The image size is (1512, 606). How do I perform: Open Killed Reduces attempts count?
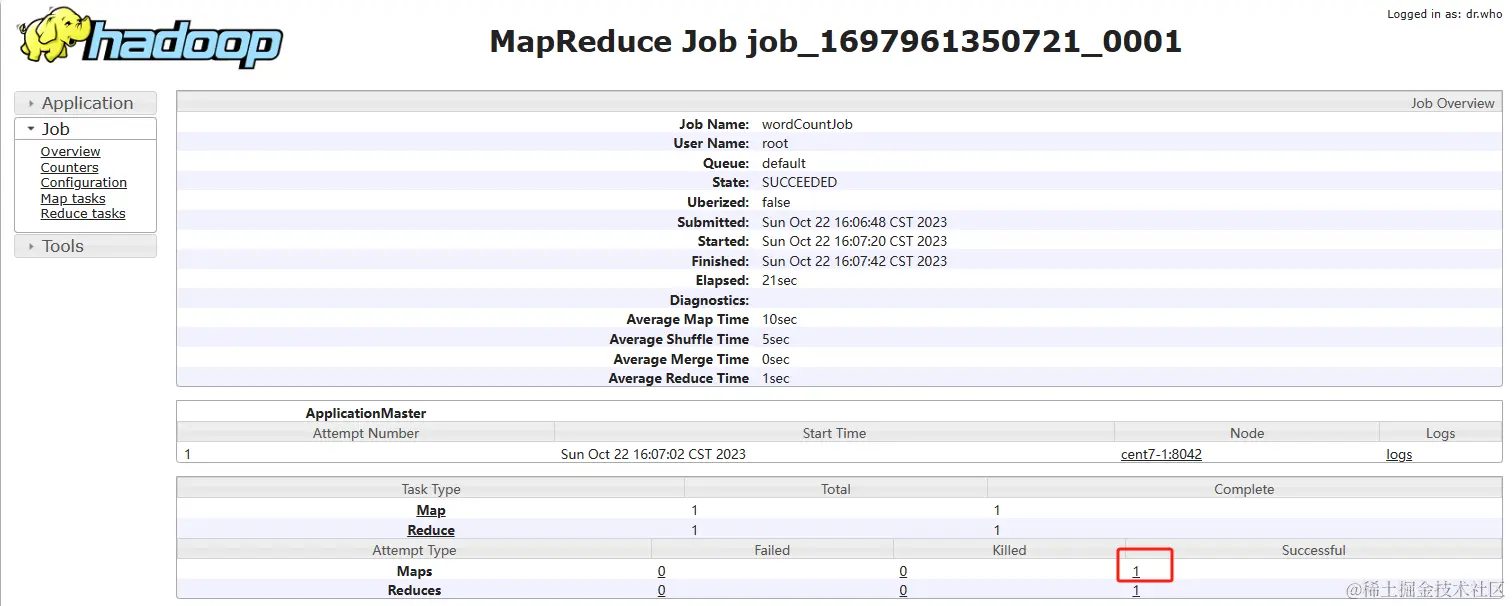[x=903, y=591]
